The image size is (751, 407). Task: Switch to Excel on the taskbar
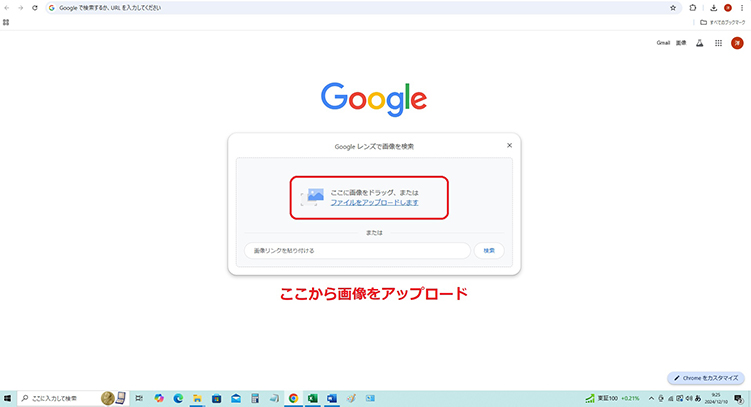pos(312,398)
